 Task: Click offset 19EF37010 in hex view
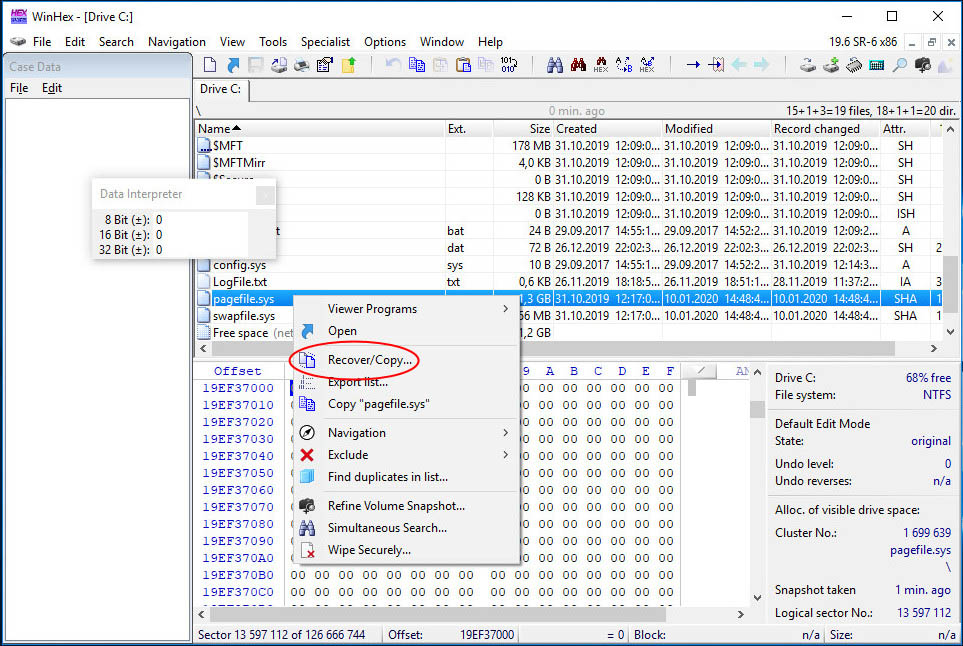click(x=238, y=405)
